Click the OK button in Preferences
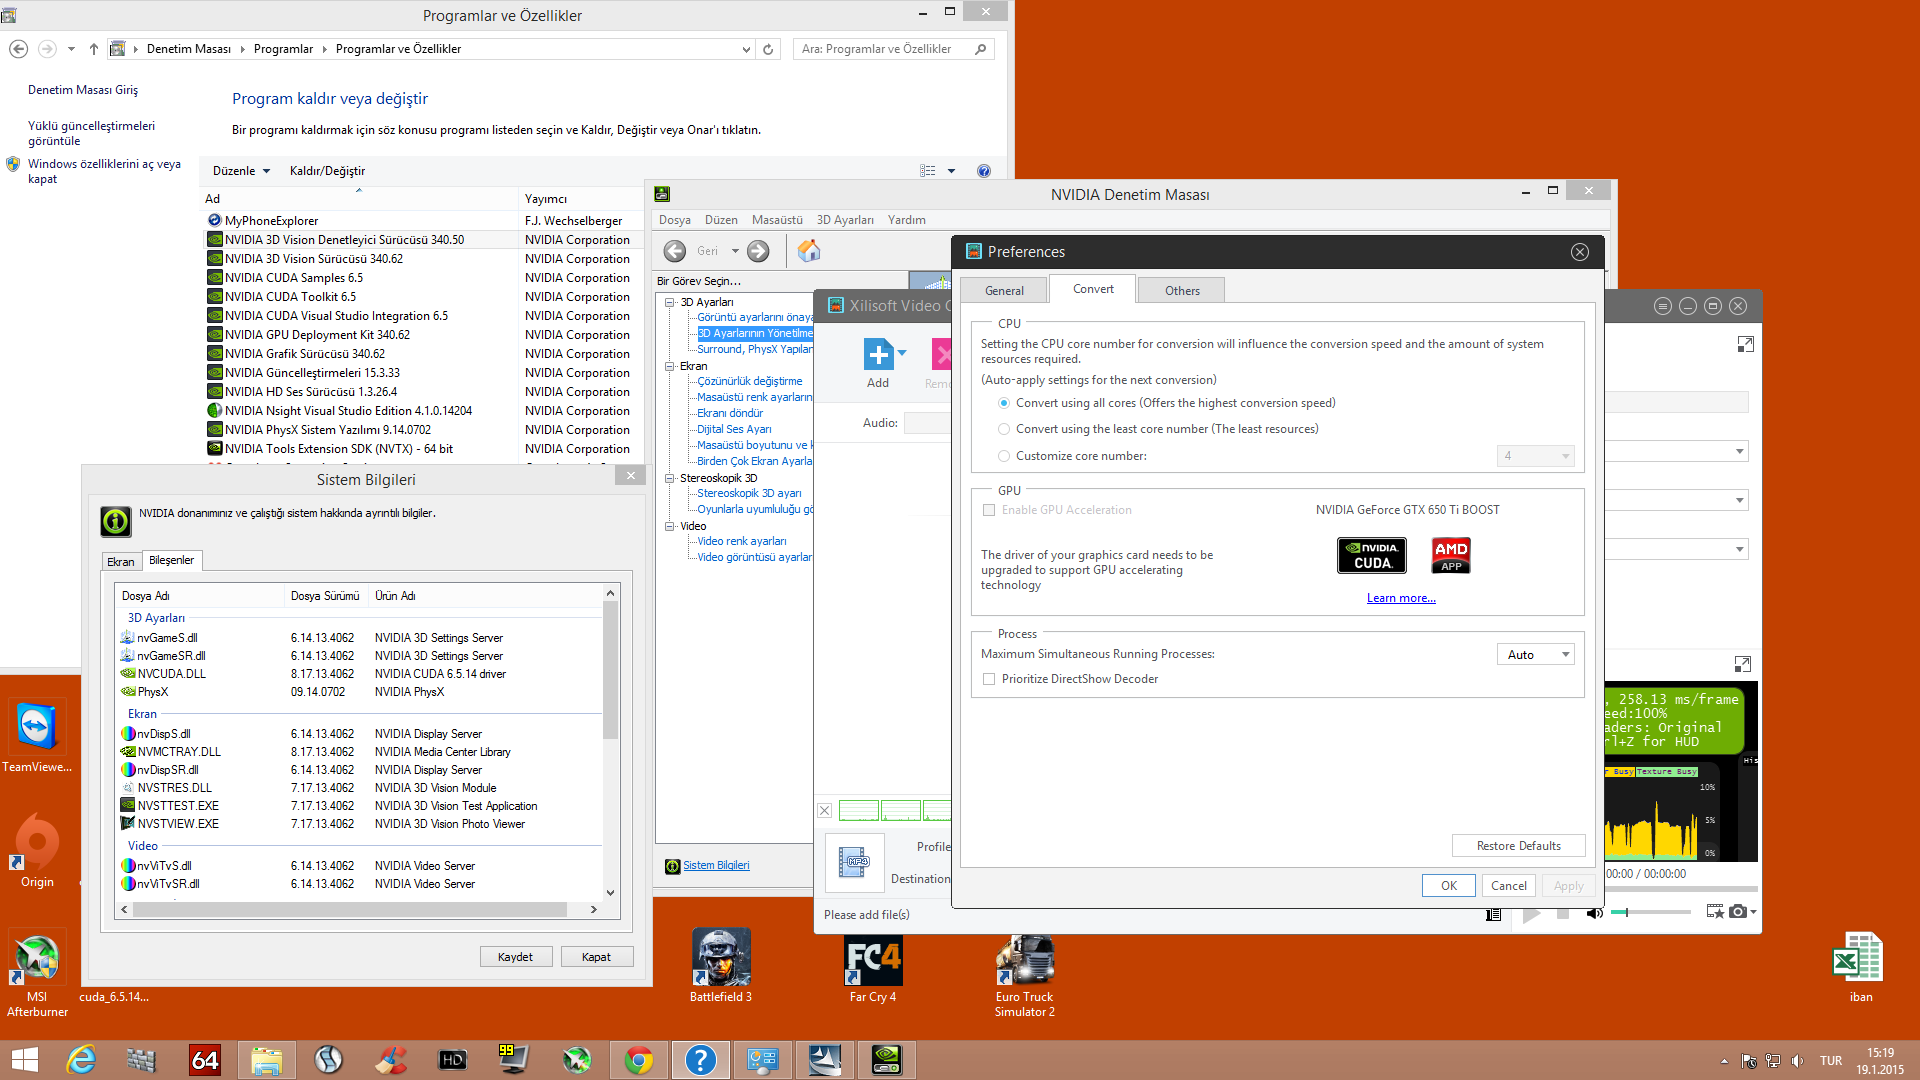Screen dimensions: 1920x1080 pyautogui.click(x=1449, y=886)
